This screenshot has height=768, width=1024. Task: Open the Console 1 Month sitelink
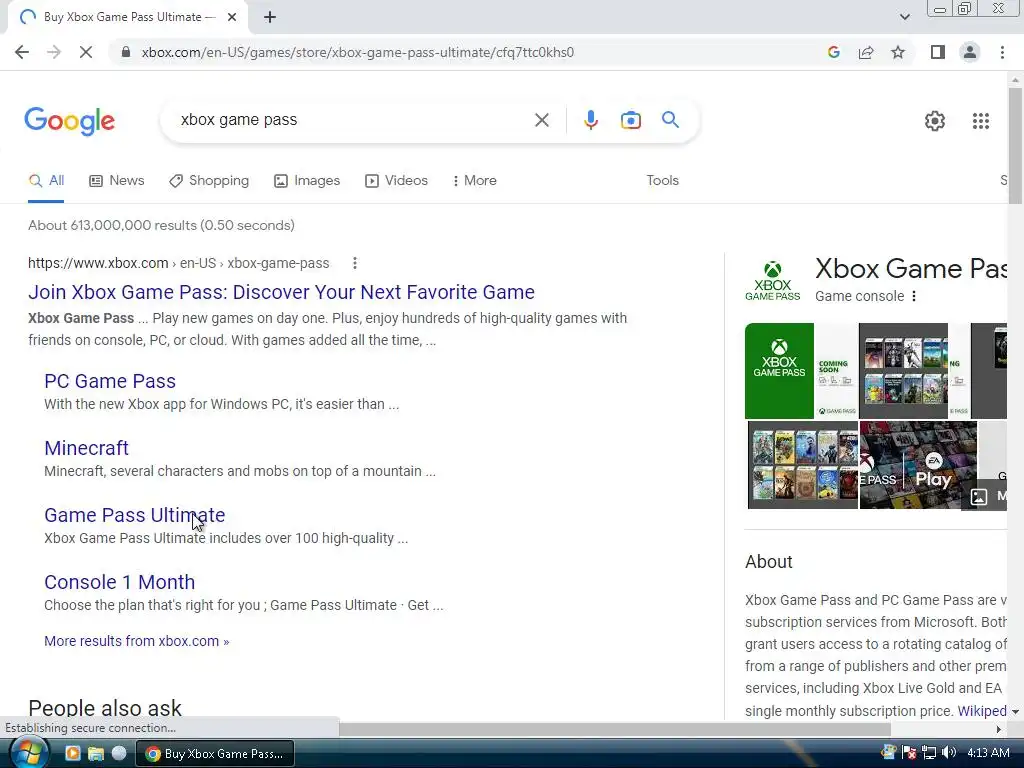tap(120, 582)
